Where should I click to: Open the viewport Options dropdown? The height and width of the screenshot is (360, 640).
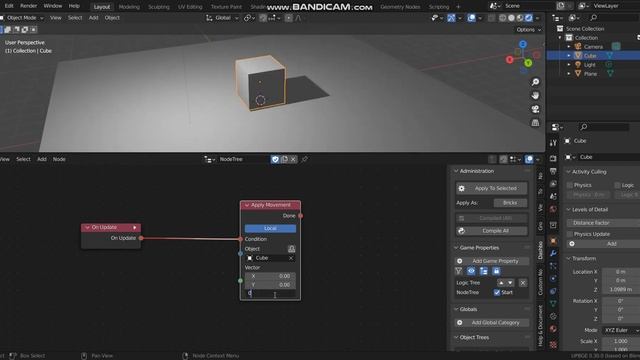pyautogui.click(x=529, y=30)
